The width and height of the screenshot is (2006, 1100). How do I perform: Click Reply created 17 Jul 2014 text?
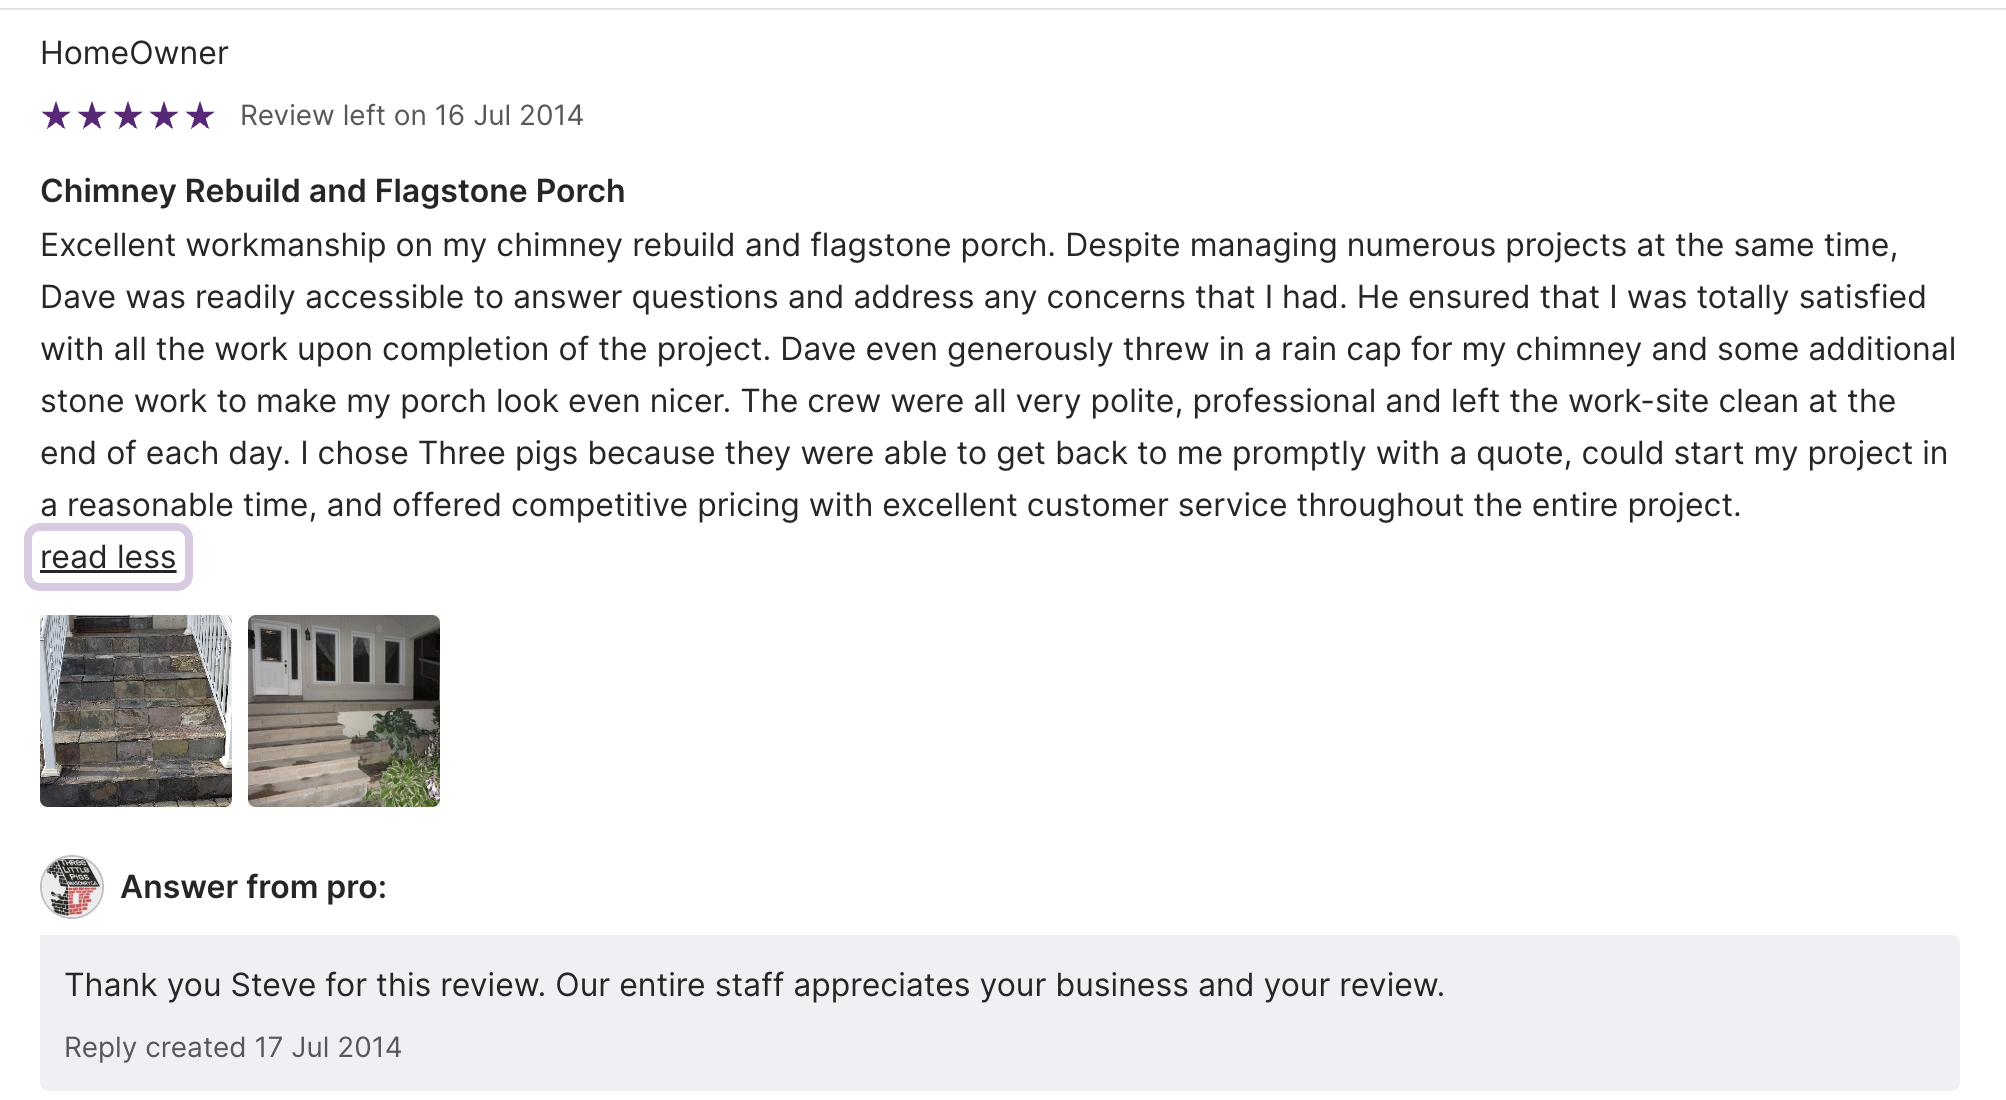click(232, 1047)
